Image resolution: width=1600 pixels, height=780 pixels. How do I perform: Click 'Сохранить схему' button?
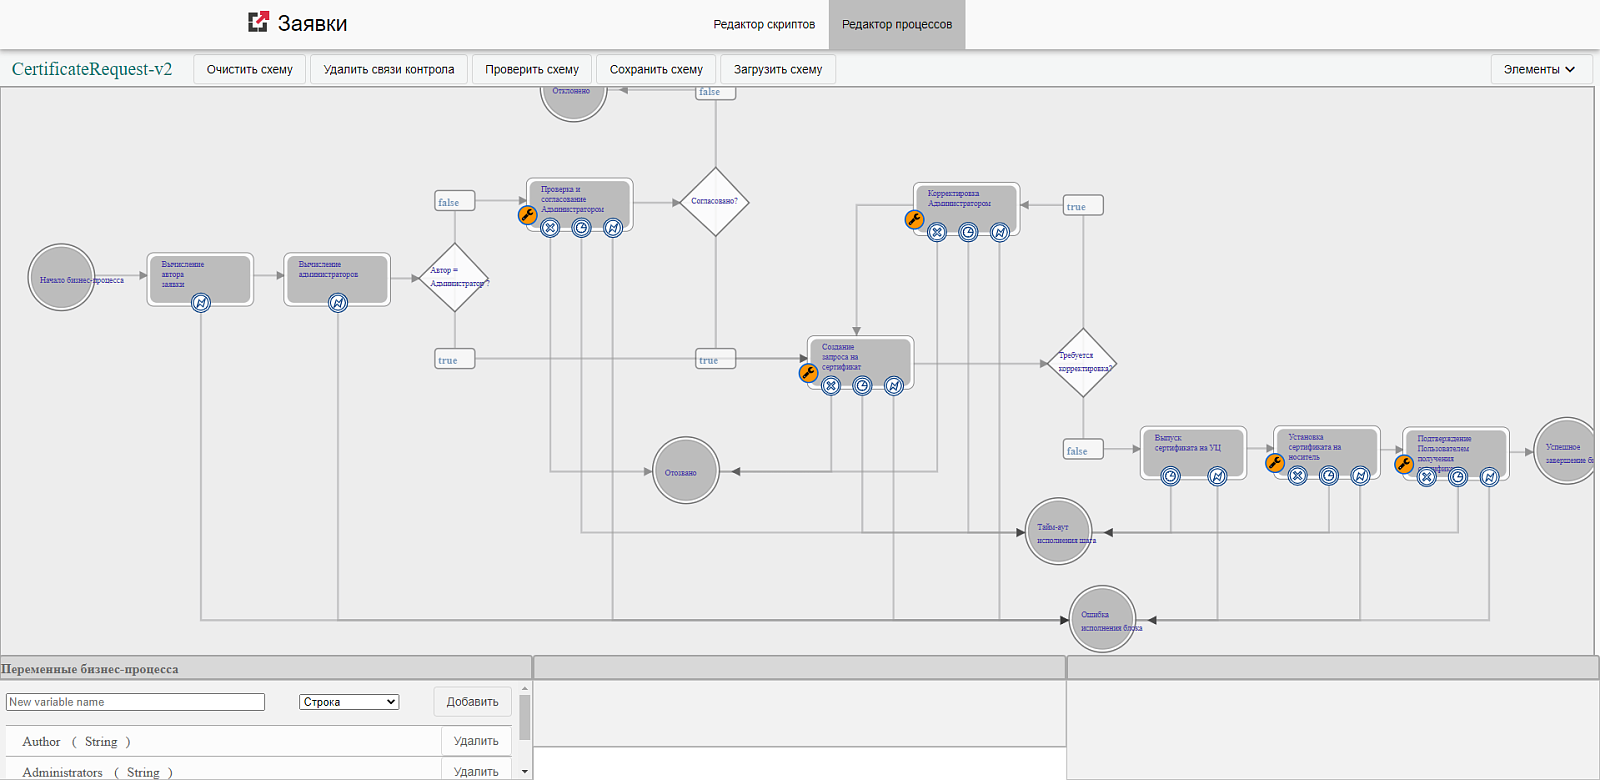pyautogui.click(x=656, y=69)
